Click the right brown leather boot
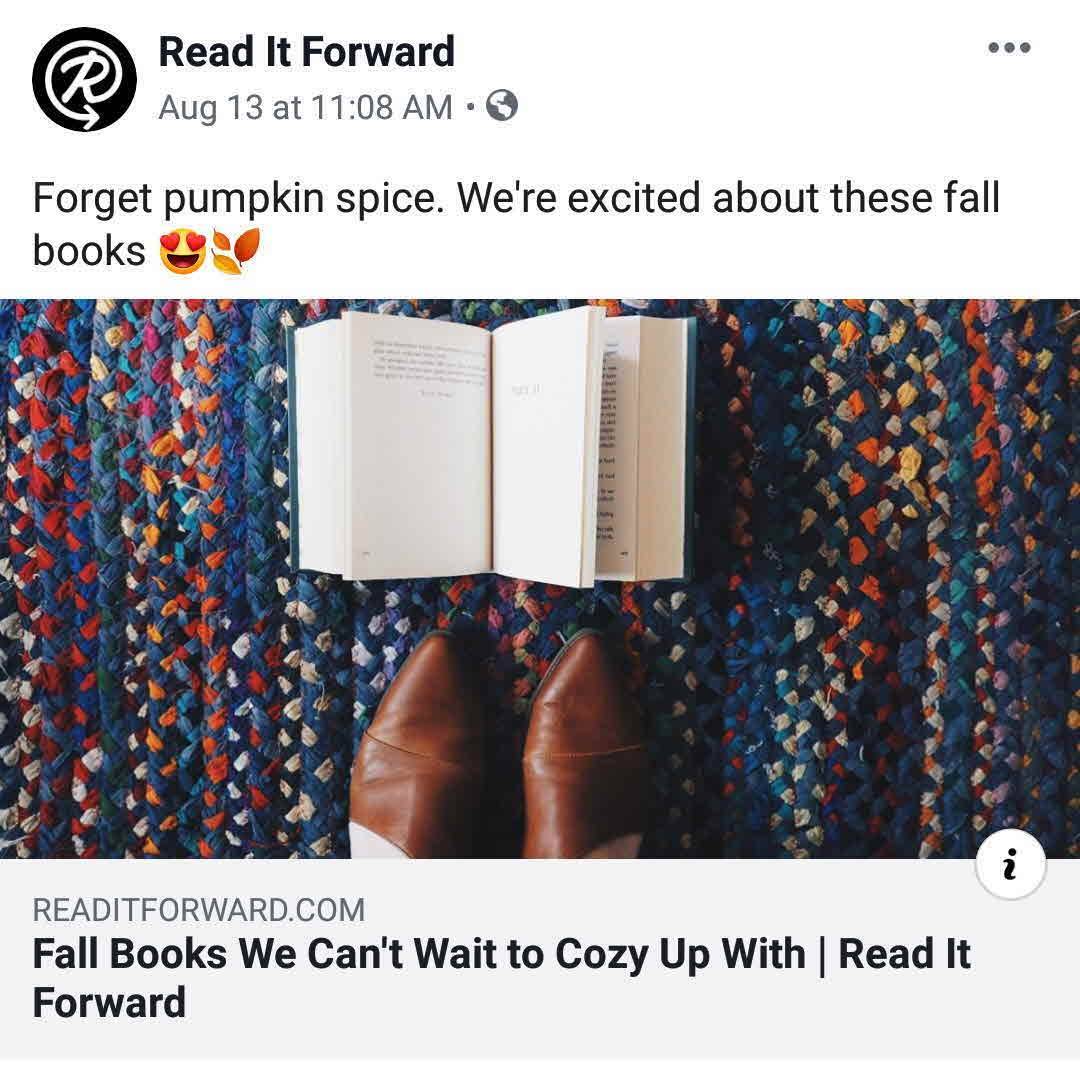The image size is (1080, 1080). [585, 745]
